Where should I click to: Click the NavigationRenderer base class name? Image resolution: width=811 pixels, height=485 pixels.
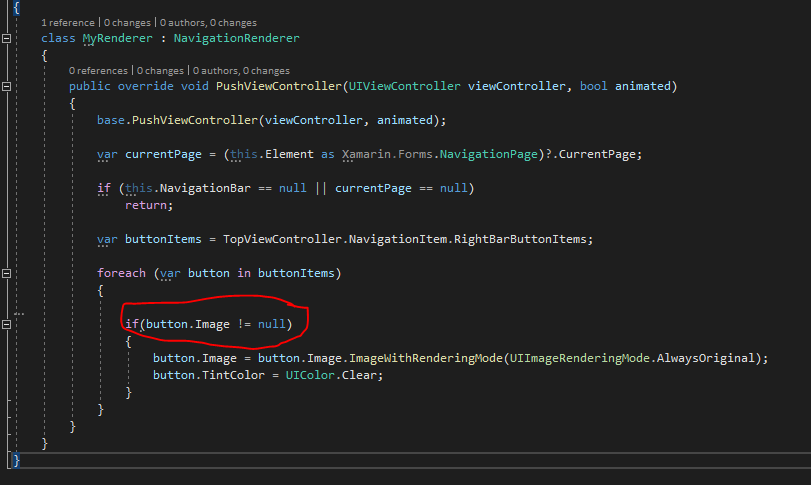pos(236,38)
